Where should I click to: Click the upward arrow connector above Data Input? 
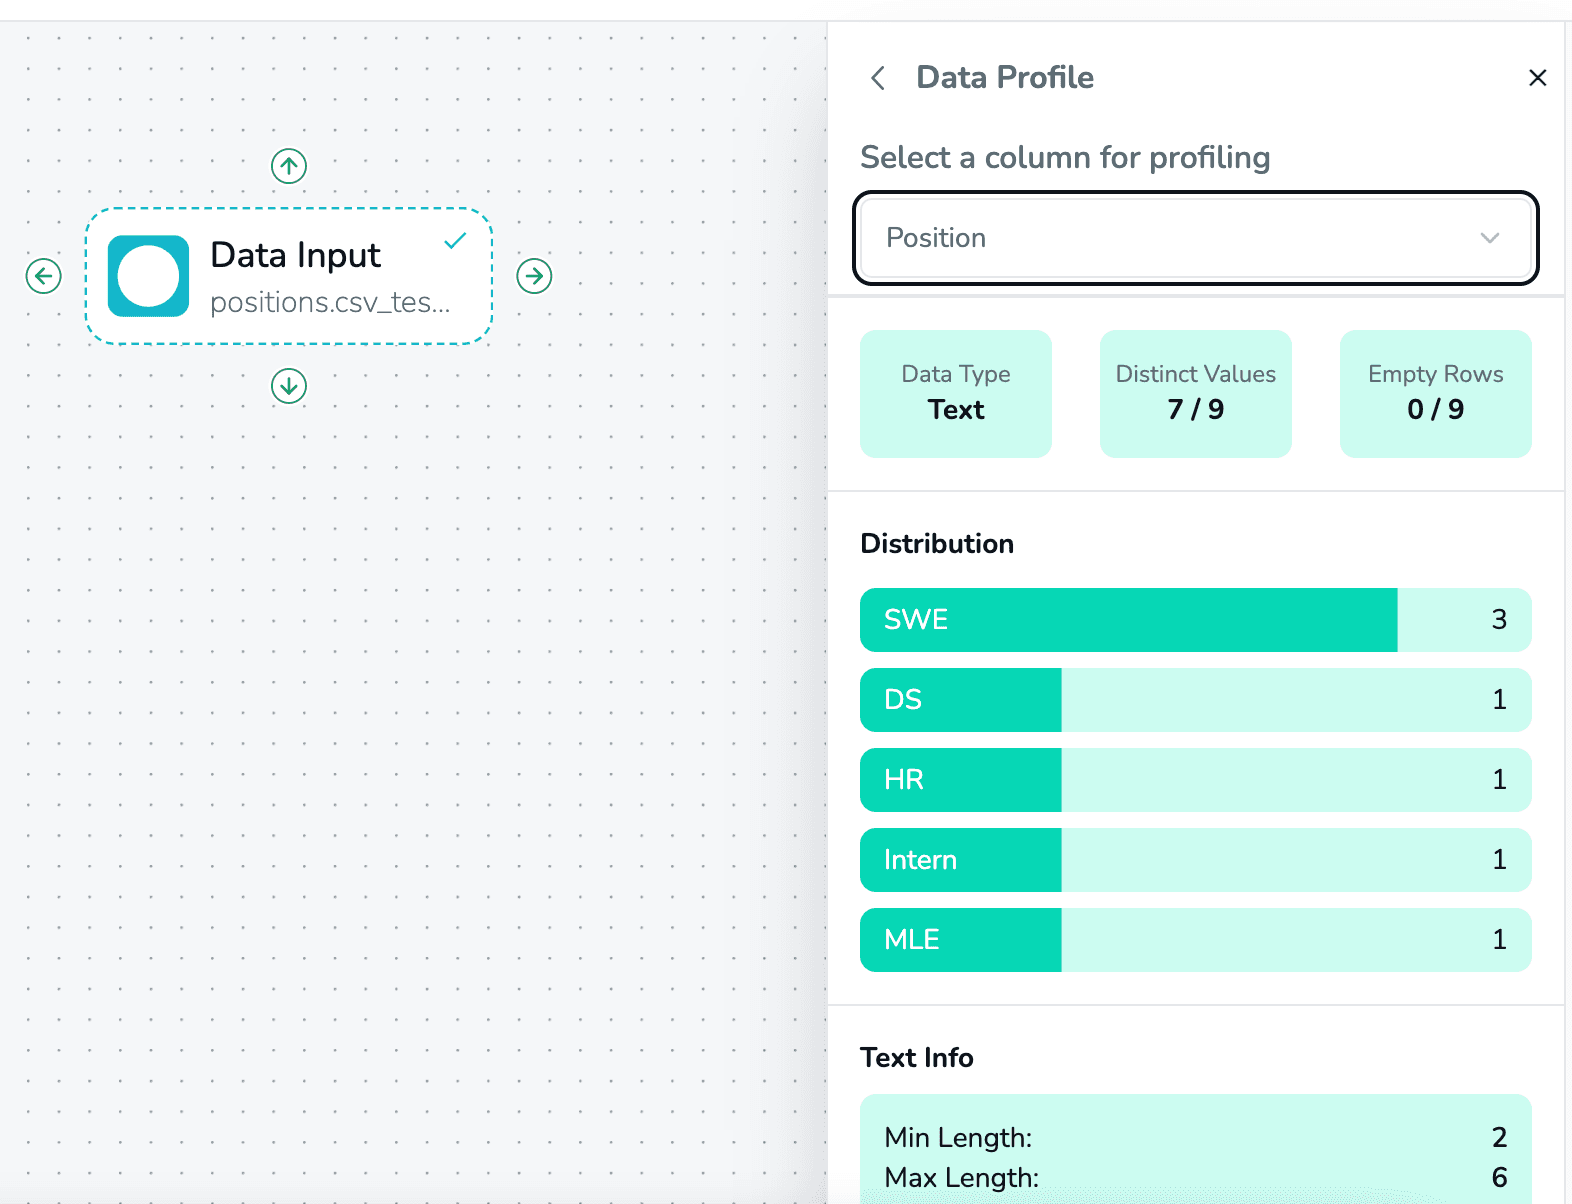tap(288, 166)
